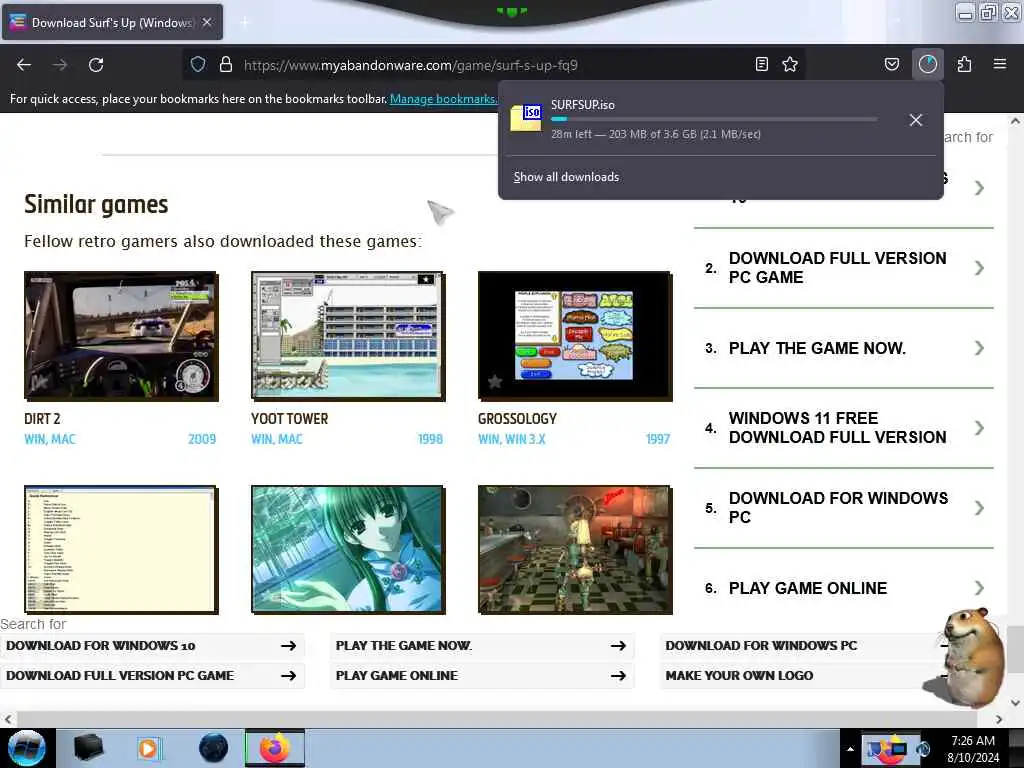Screen dimensions: 1024x768
Task: Click the SURFSUP.iso file icon
Action: pos(526,118)
